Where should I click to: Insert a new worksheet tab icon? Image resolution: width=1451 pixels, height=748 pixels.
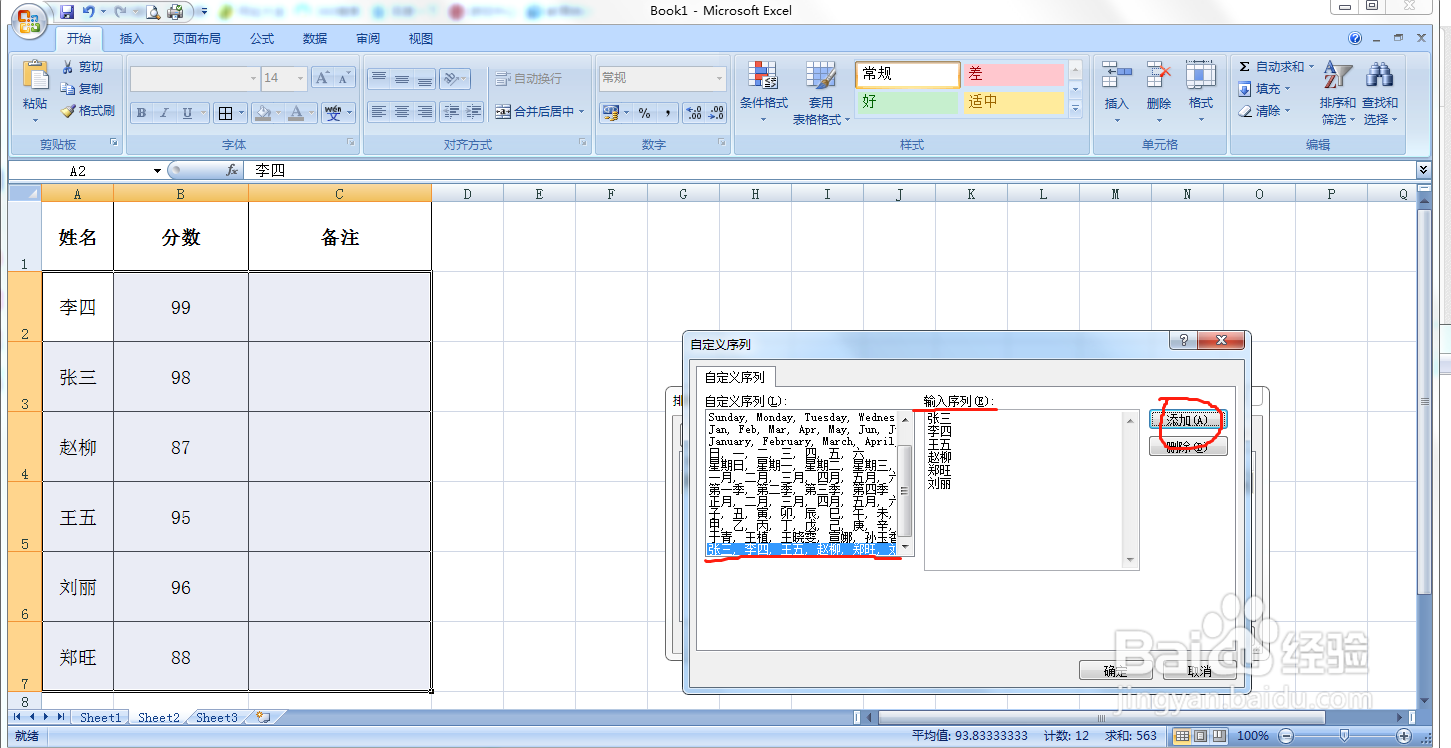click(263, 717)
